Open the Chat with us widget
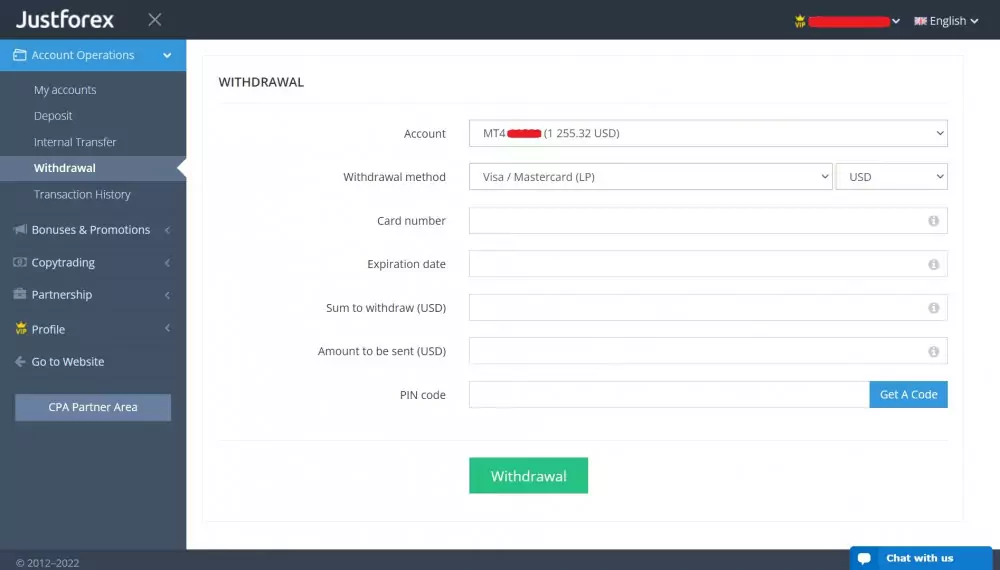The height and width of the screenshot is (570, 1000). click(x=921, y=558)
